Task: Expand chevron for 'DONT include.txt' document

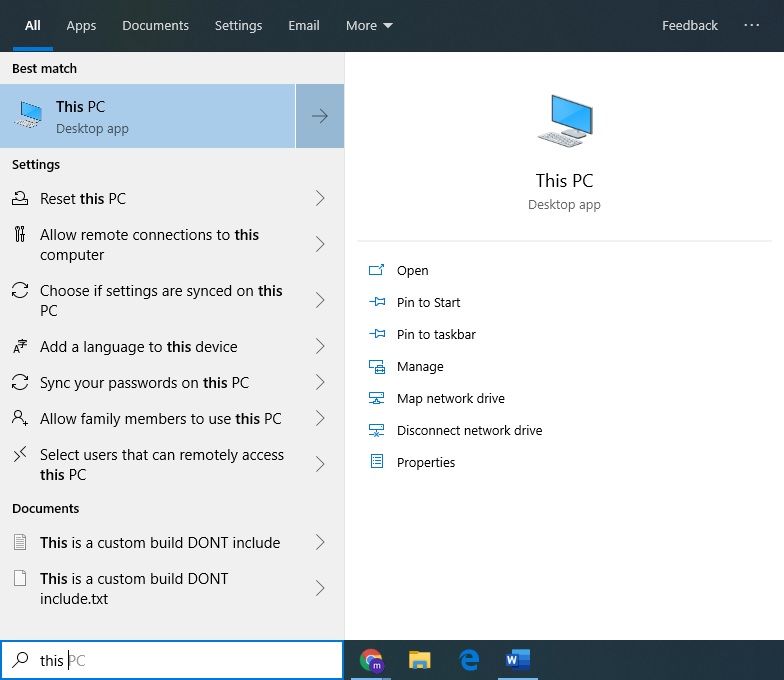Action: [x=320, y=588]
